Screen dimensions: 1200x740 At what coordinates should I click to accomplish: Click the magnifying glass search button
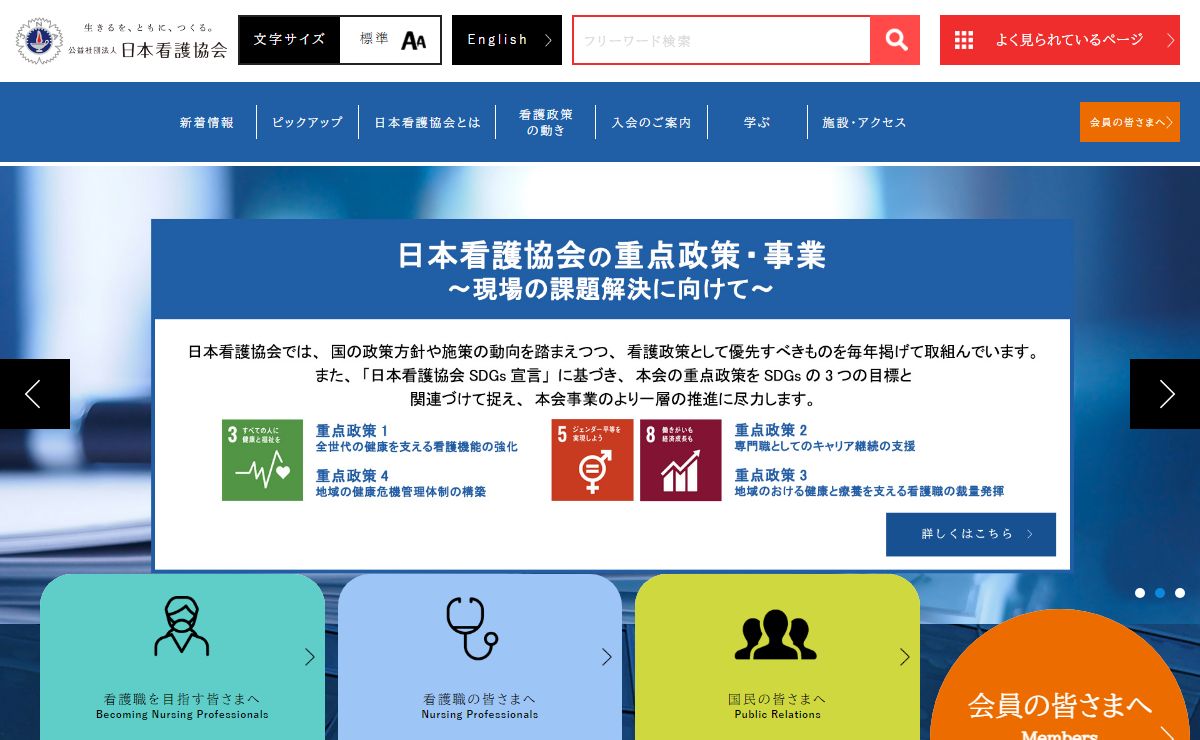pos(895,40)
